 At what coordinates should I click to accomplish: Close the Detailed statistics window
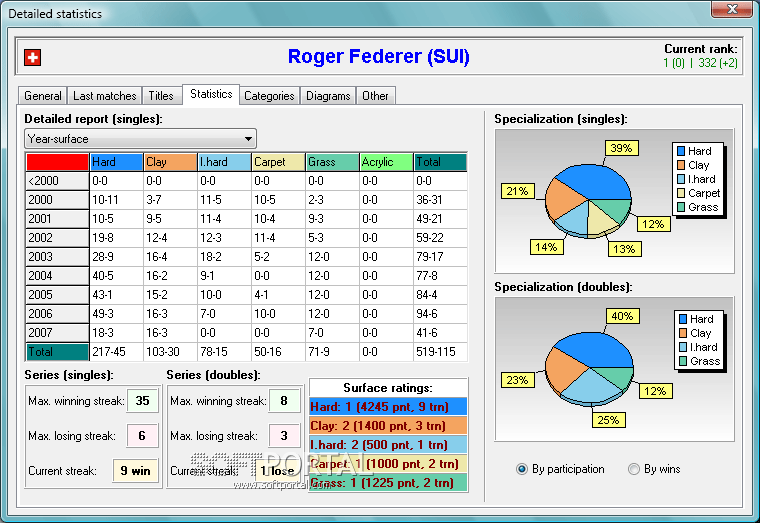coord(732,9)
